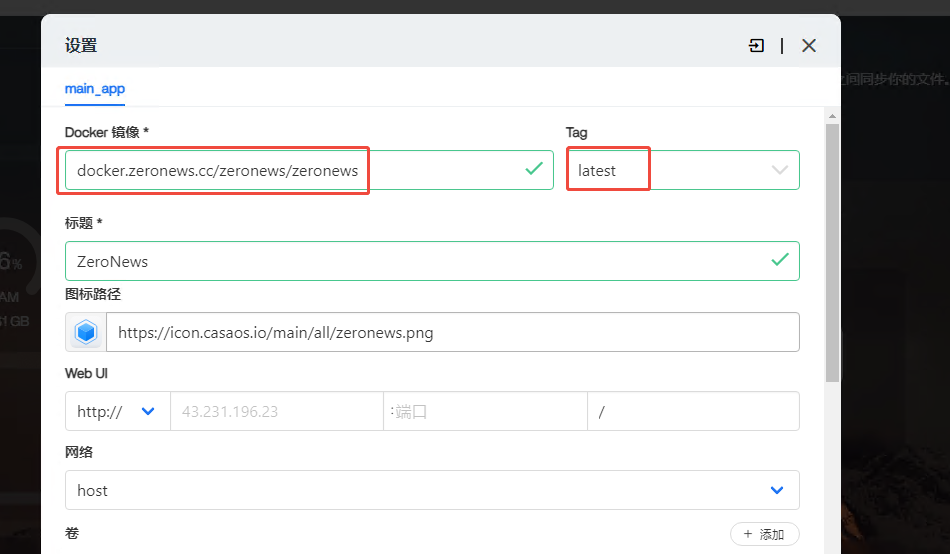Click the Web UI label
The image size is (950, 554).
(x=86, y=373)
